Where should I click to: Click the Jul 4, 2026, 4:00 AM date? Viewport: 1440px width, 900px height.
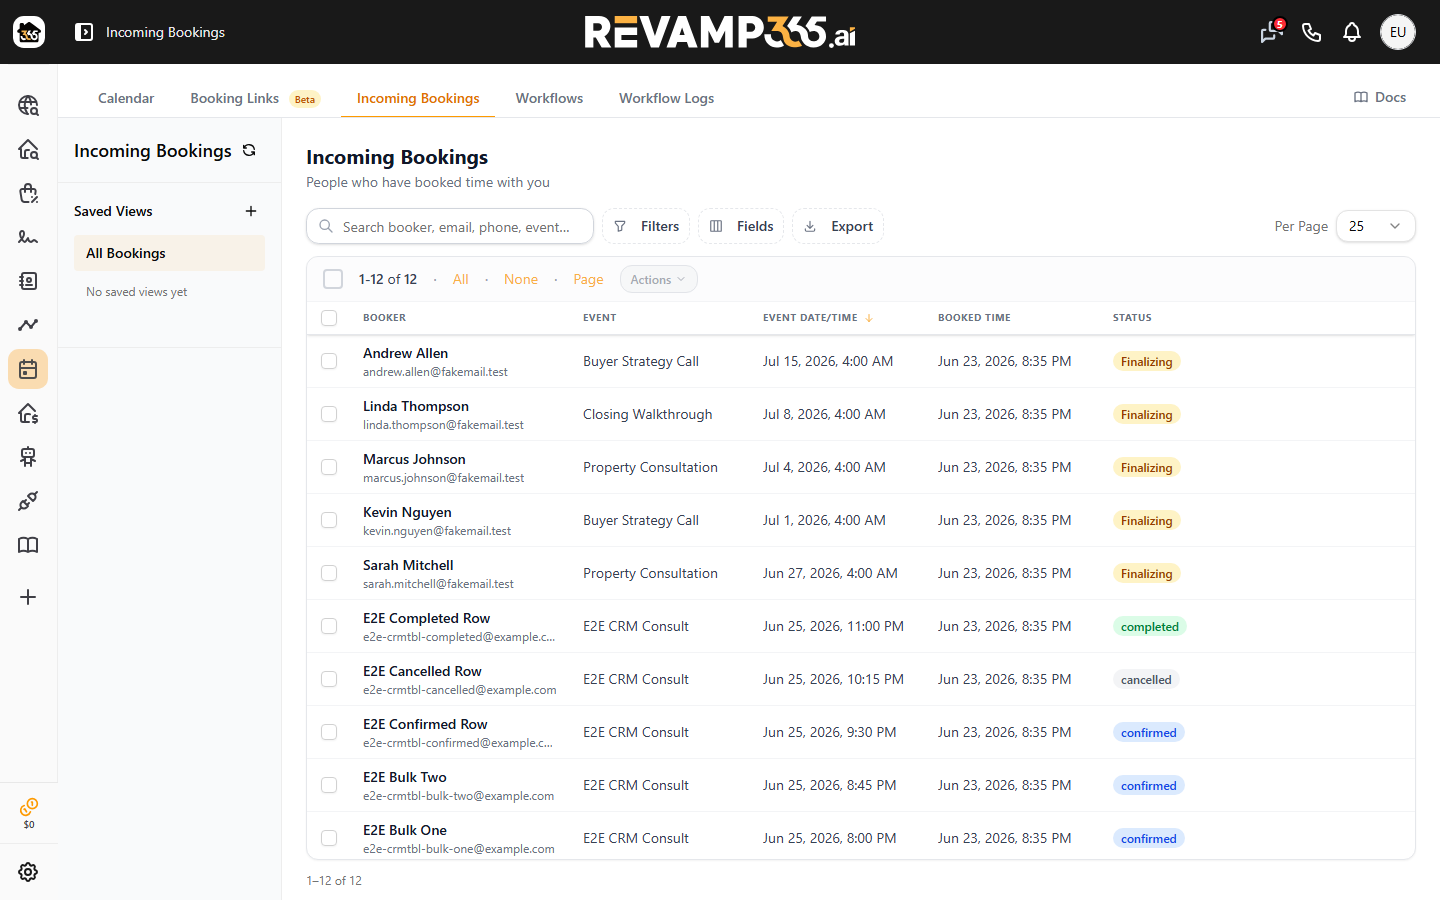point(824,467)
